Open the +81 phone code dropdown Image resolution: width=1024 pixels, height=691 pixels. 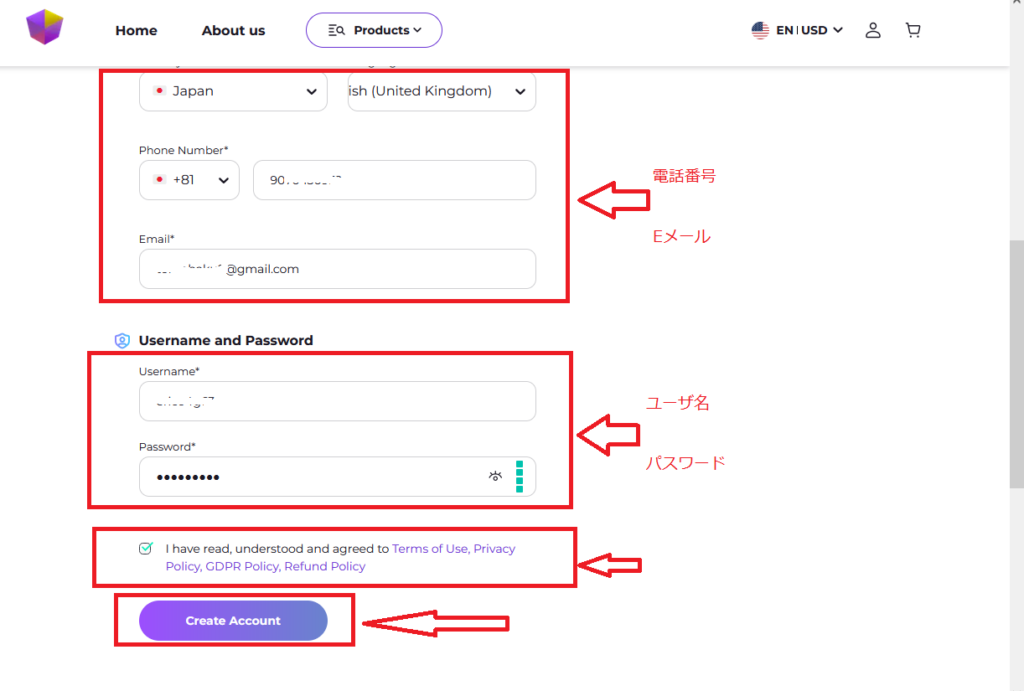[x=222, y=180]
